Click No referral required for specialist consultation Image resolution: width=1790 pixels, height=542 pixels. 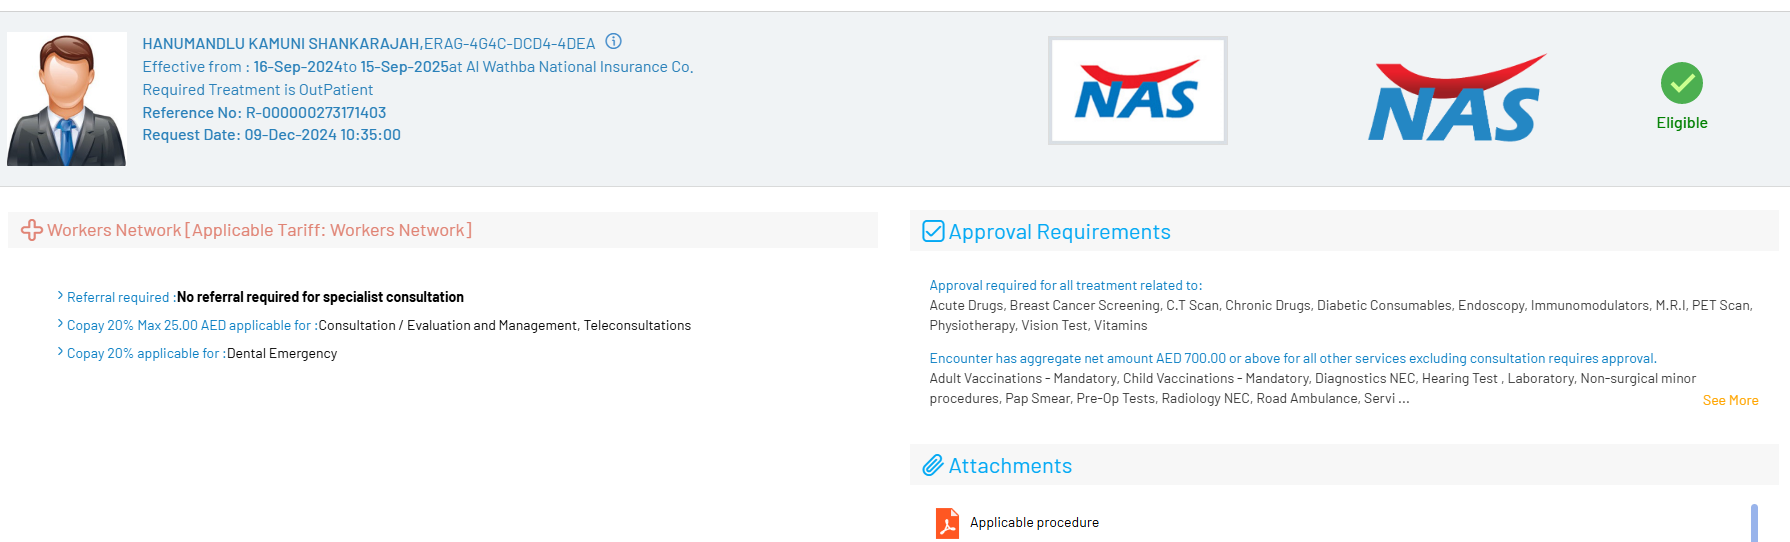320,297
